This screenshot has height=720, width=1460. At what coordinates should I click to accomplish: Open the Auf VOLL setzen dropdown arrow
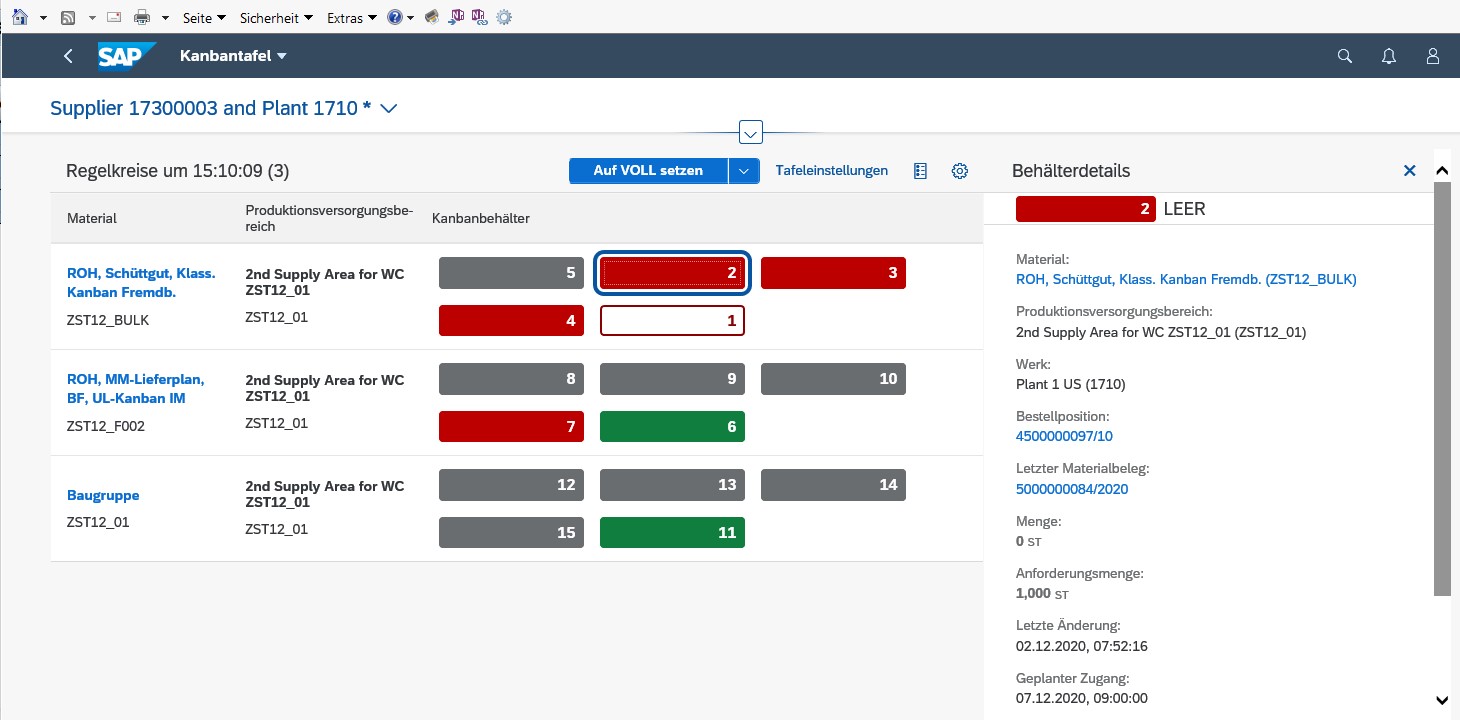pyautogui.click(x=744, y=170)
